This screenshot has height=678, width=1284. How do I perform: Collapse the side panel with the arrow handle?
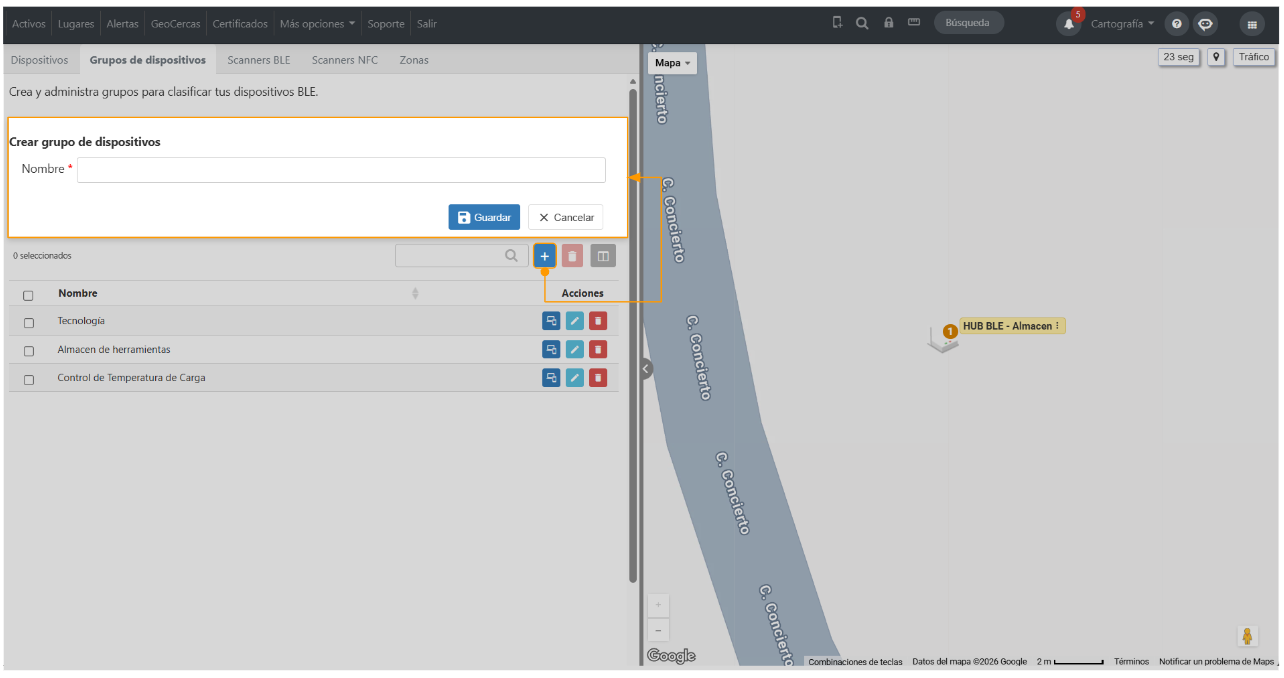(646, 369)
